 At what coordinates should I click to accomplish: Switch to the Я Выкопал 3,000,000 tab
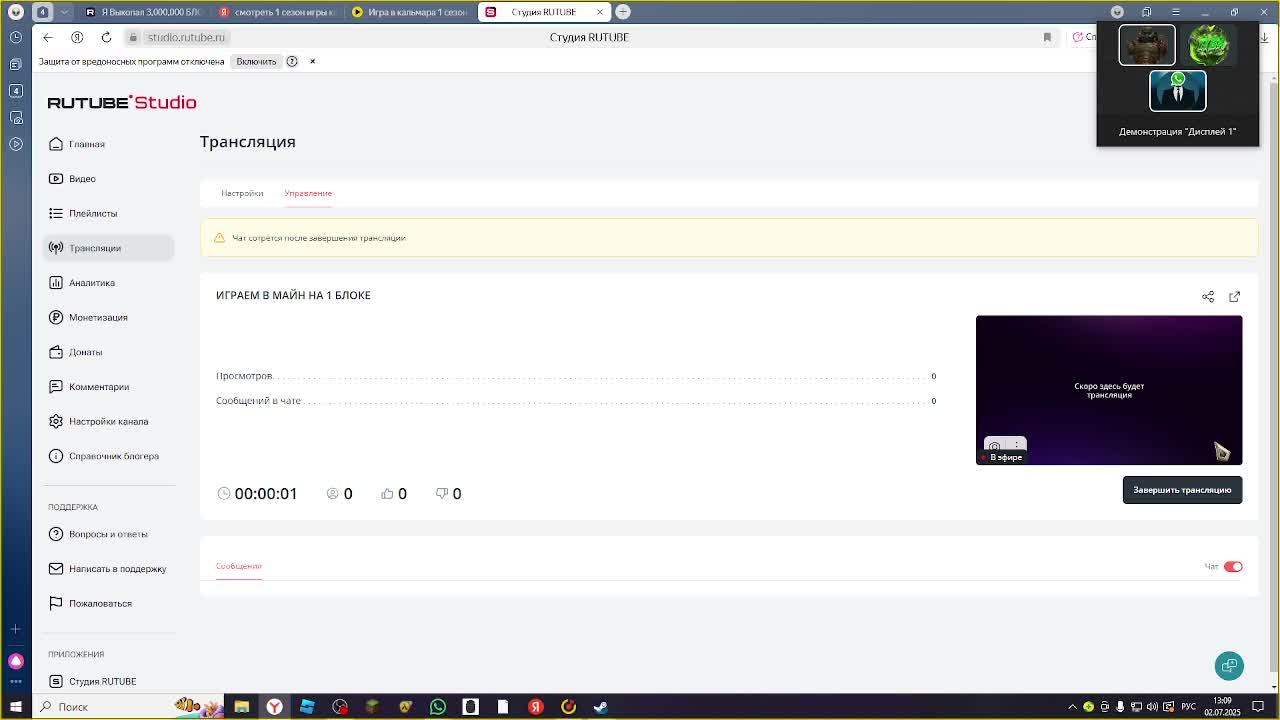point(144,12)
